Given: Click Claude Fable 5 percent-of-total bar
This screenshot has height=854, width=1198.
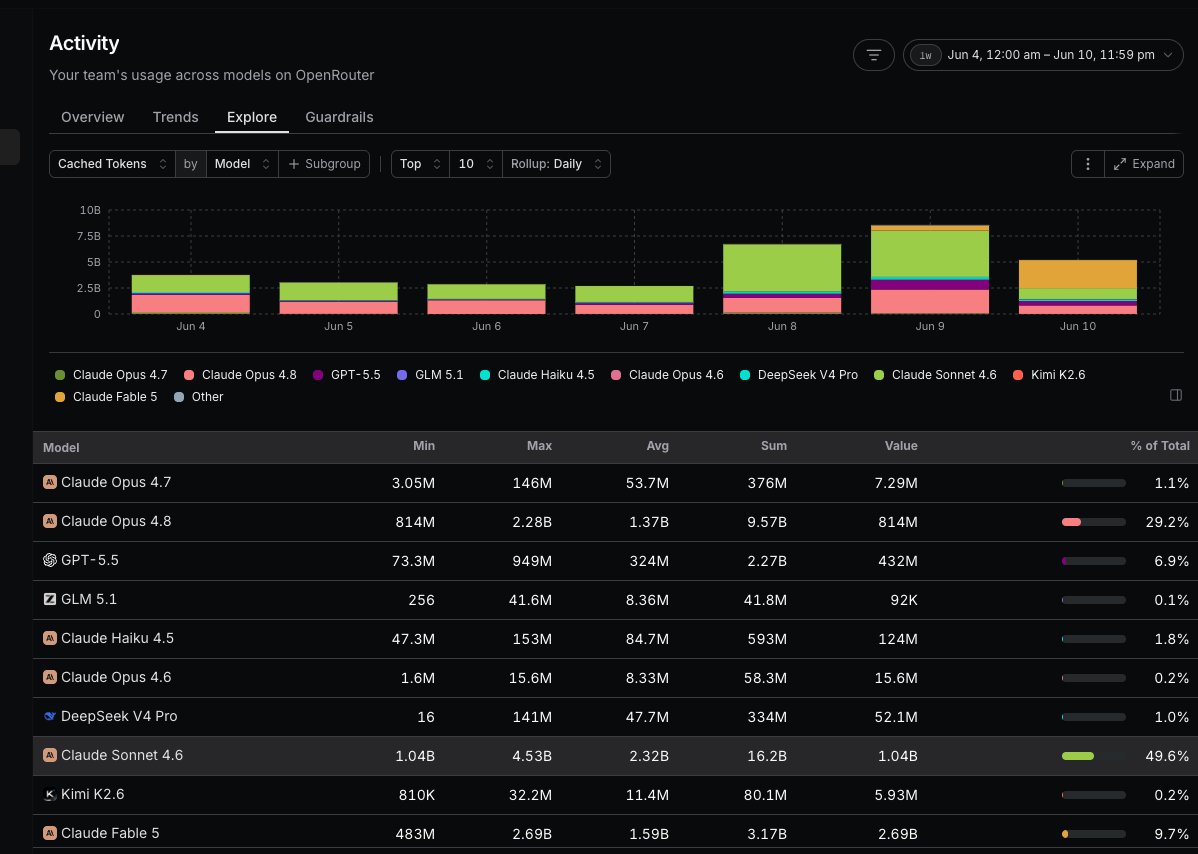Looking at the screenshot, I should click(x=1093, y=834).
